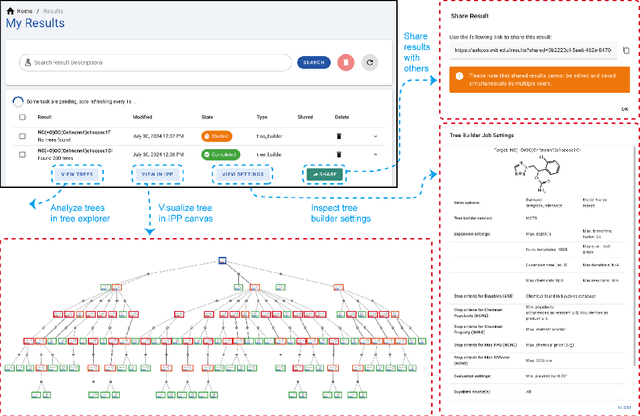Click the refresh results icon button
640x416 pixels.
pyautogui.click(x=372, y=62)
